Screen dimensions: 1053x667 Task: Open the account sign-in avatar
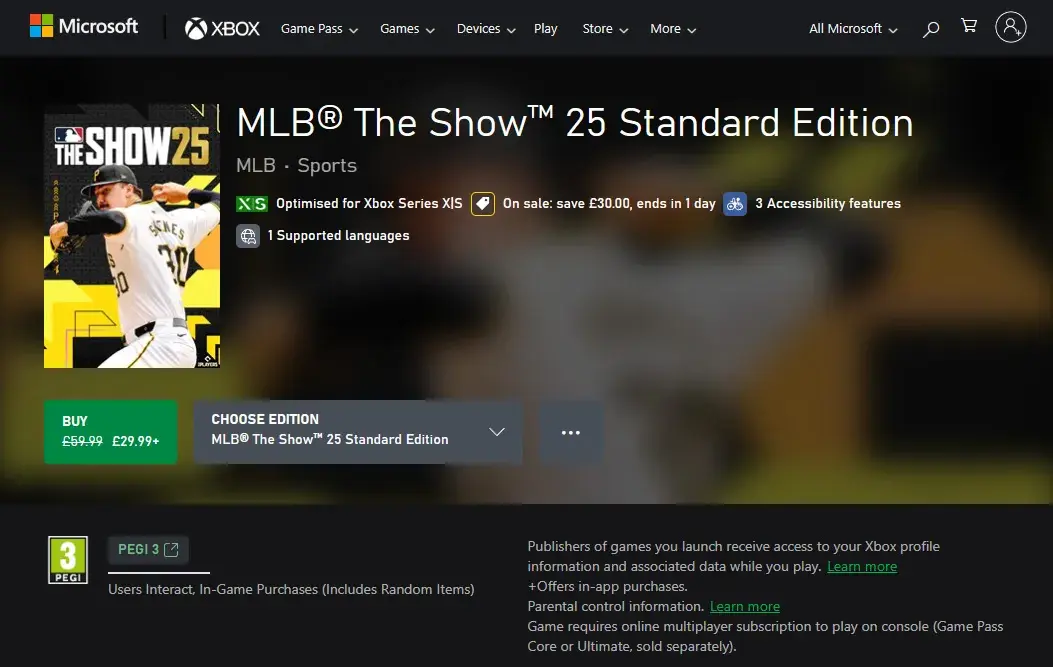click(1011, 28)
